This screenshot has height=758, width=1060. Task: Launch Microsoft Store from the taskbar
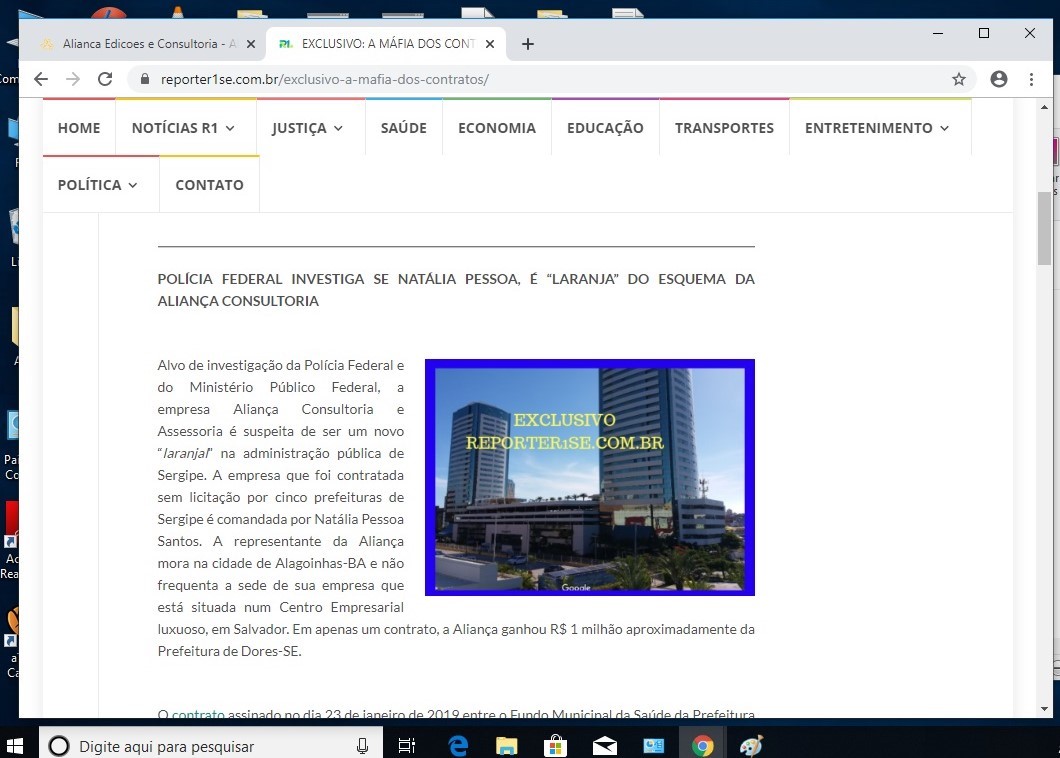coord(556,745)
